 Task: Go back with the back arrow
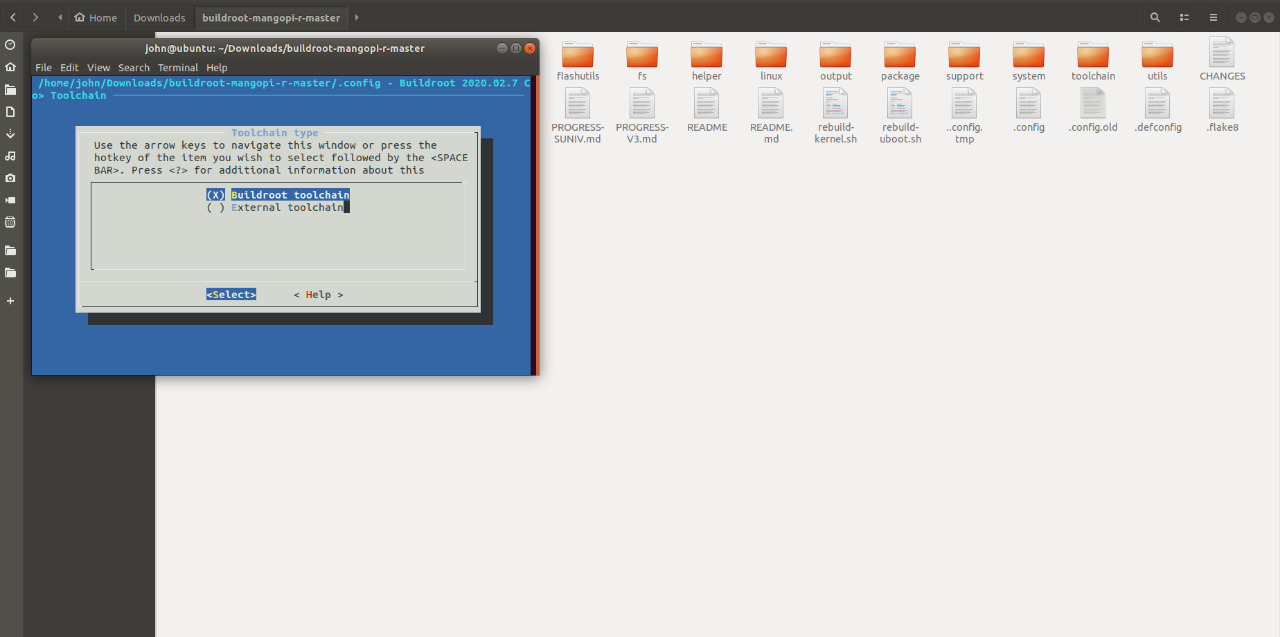click(12, 17)
